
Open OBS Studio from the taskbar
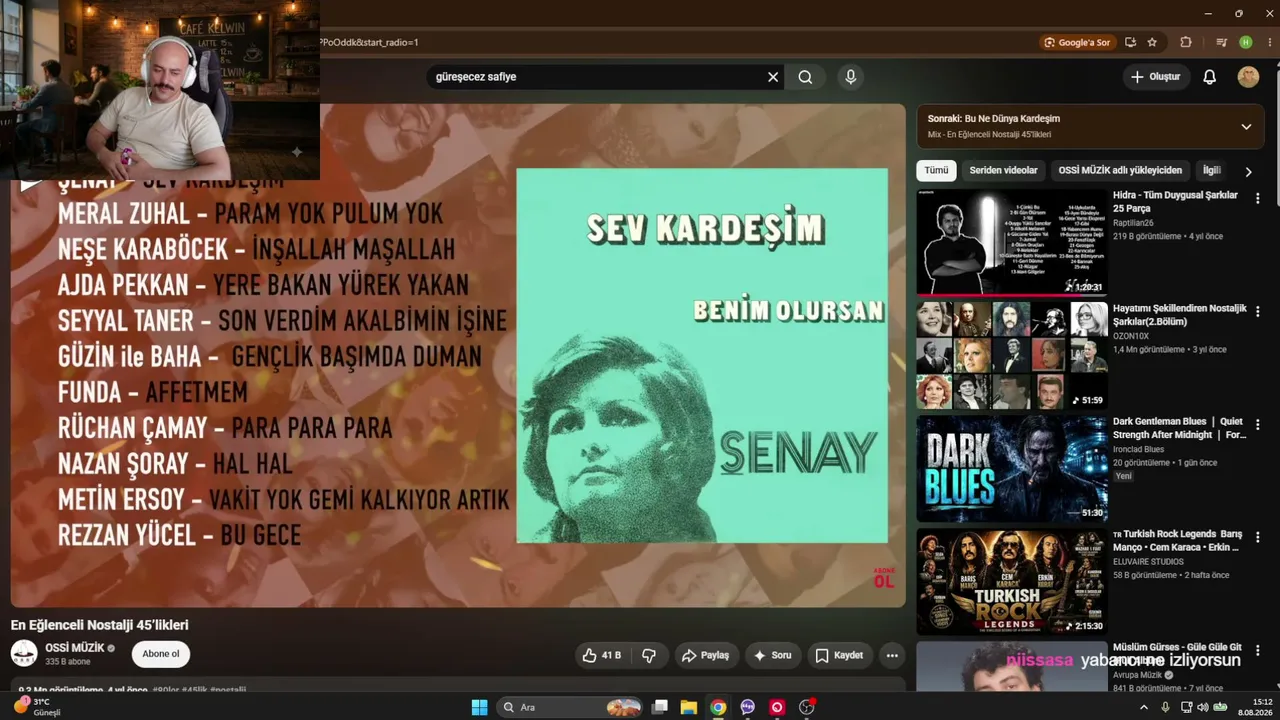807,707
